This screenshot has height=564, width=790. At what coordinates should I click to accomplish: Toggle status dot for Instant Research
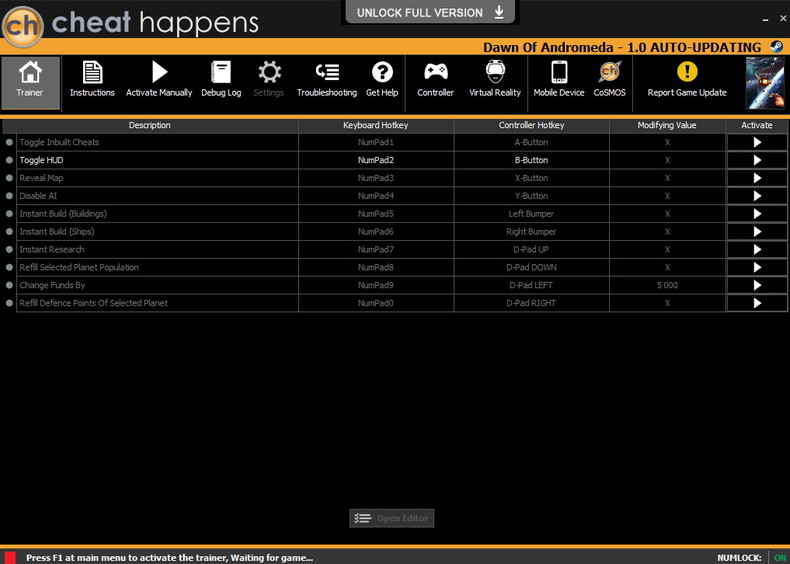coord(9,249)
